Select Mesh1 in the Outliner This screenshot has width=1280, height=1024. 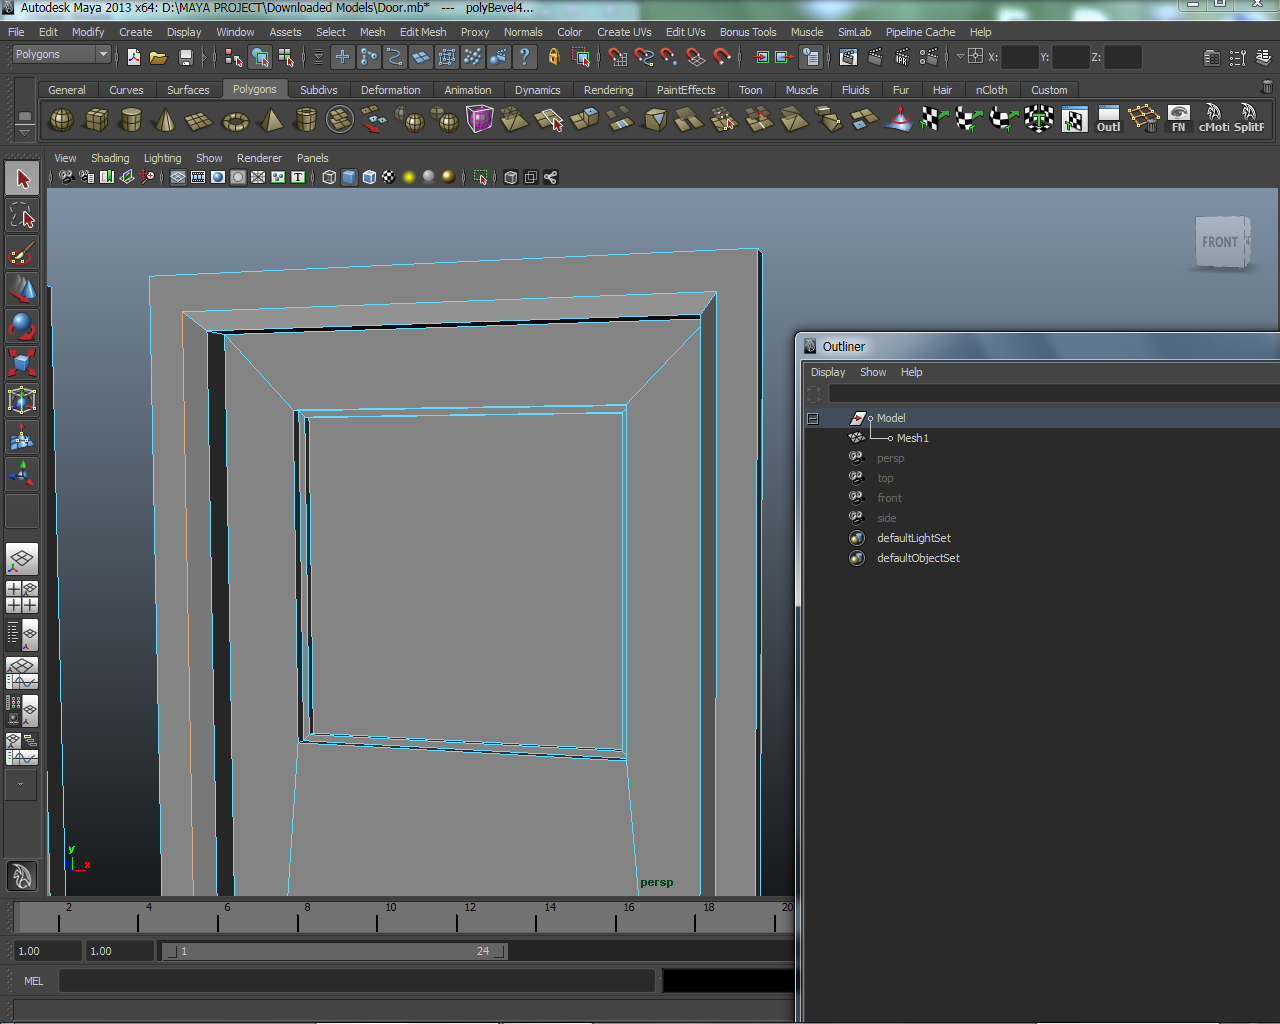[912, 438]
